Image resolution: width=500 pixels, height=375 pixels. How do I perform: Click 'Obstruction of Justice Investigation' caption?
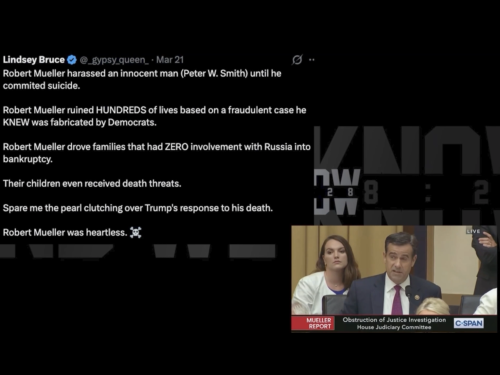394,320
